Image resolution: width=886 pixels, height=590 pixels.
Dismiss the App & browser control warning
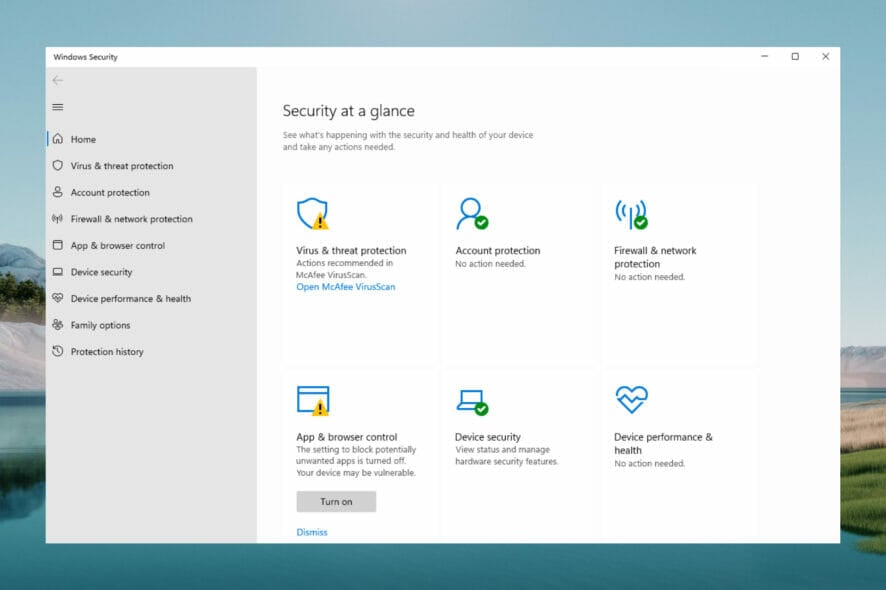point(311,532)
